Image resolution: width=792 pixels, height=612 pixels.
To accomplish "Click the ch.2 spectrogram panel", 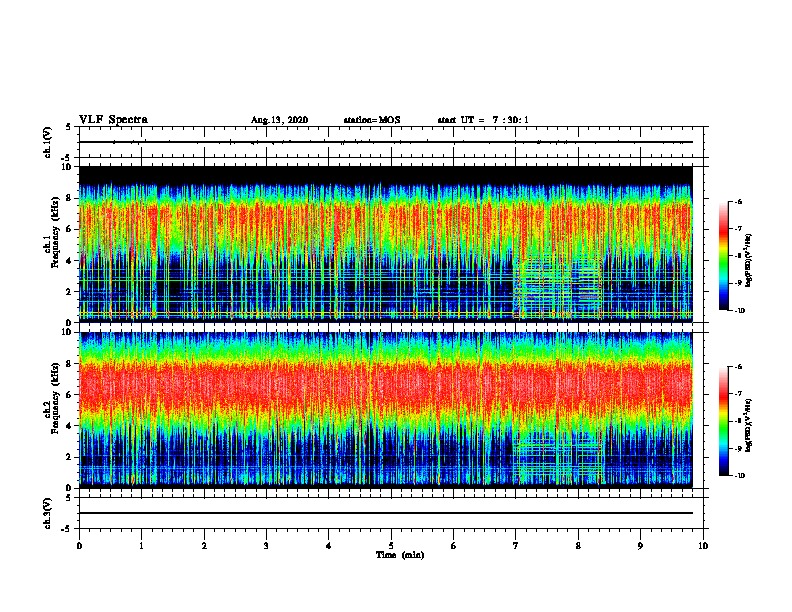I will click(385, 410).
